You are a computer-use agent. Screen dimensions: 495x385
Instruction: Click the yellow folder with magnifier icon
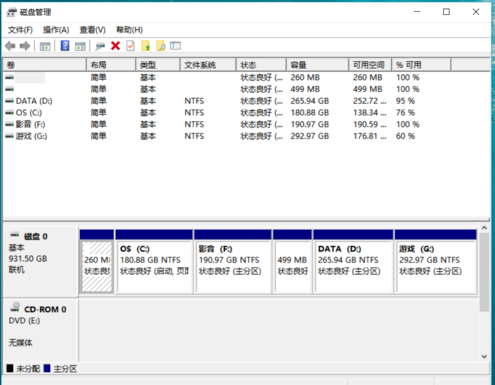(x=161, y=46)
